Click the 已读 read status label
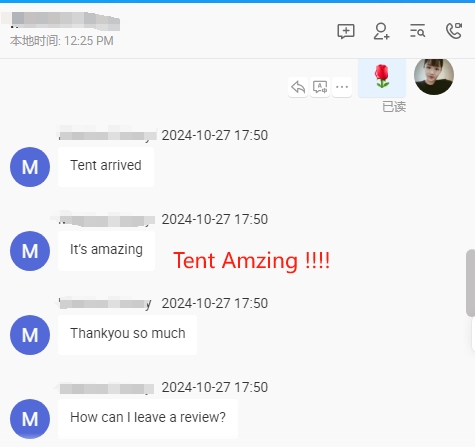The image size is (475, 447). [x=394, y=107]
